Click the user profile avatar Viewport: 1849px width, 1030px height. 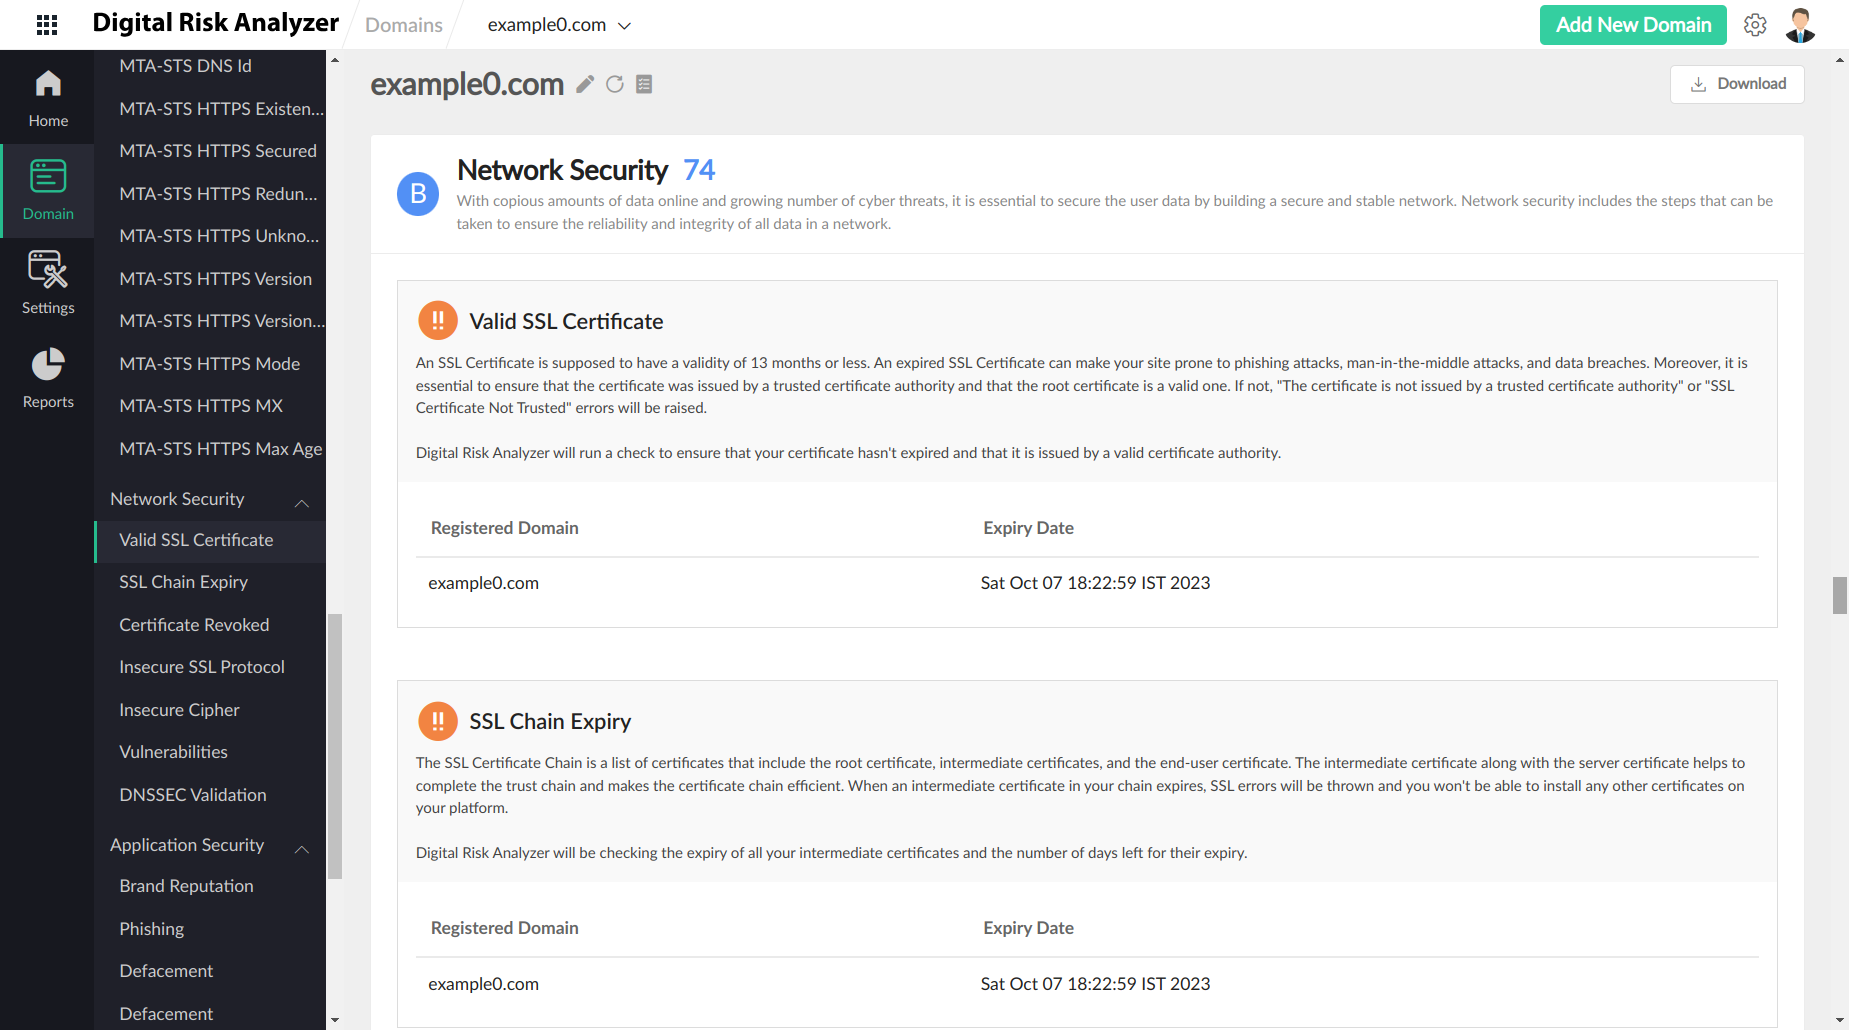(1799, 24)
